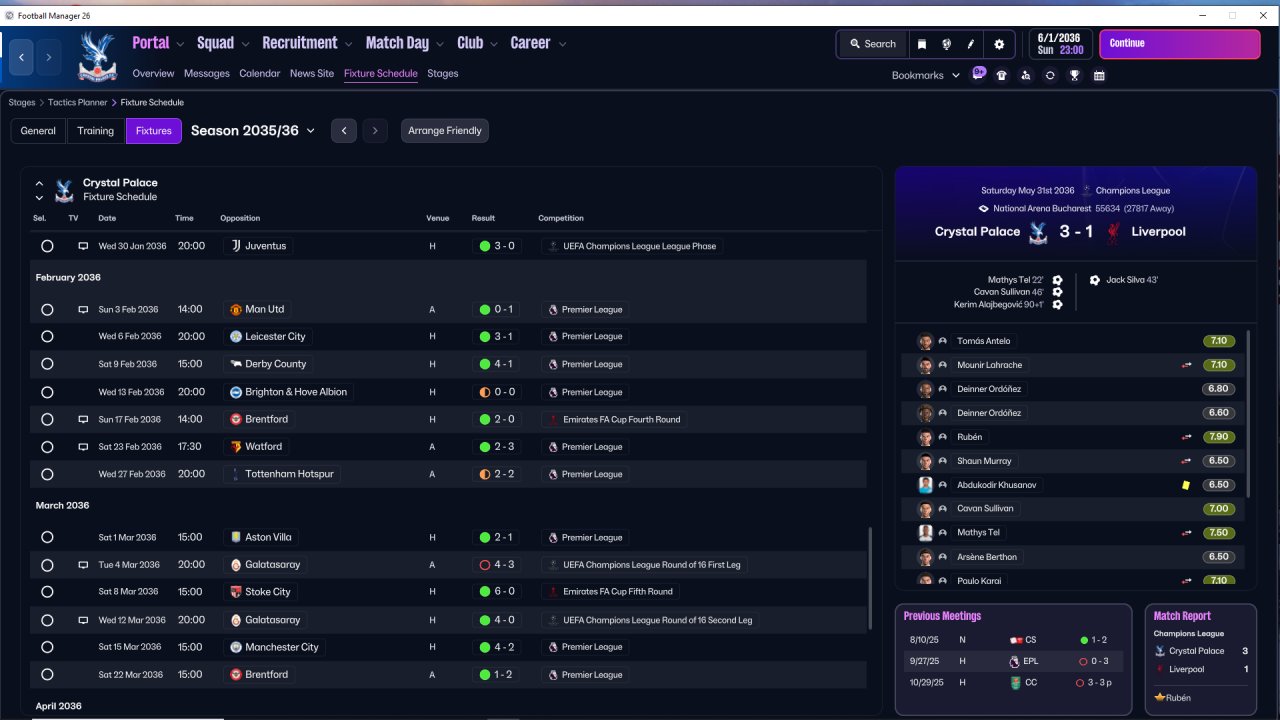The height and width of the screenshot is (720, 1280).
Task: Open the trophy competitions shortcut icon
Action: point(1075,75)
